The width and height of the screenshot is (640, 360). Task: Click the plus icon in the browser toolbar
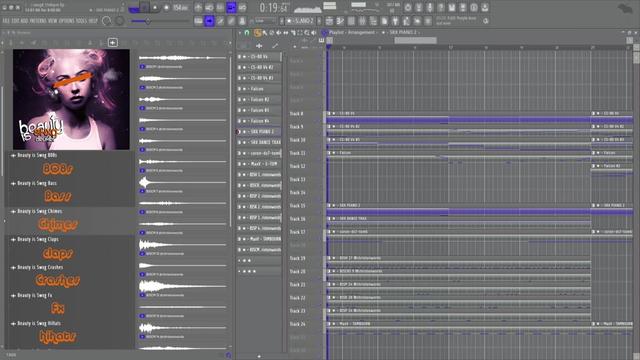(x=113, y=42)
